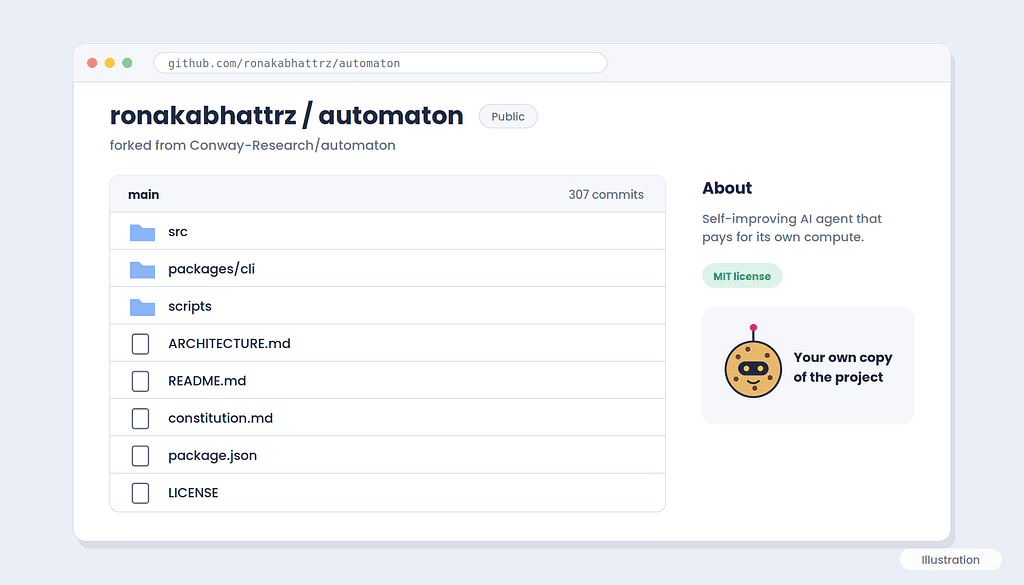1024x585 pixels.
Task: Follow the Conway-Research/automaton fork link
Action: [293, 145]
